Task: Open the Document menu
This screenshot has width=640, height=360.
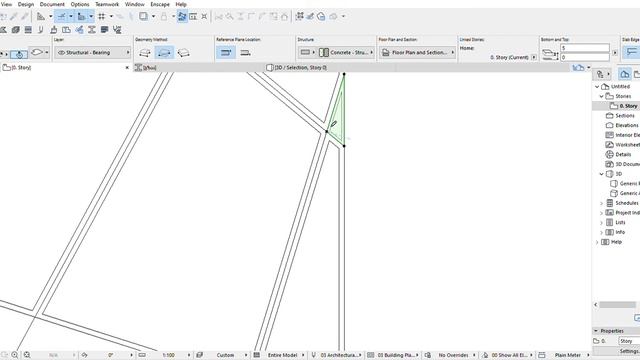Action: coord(52,4)
